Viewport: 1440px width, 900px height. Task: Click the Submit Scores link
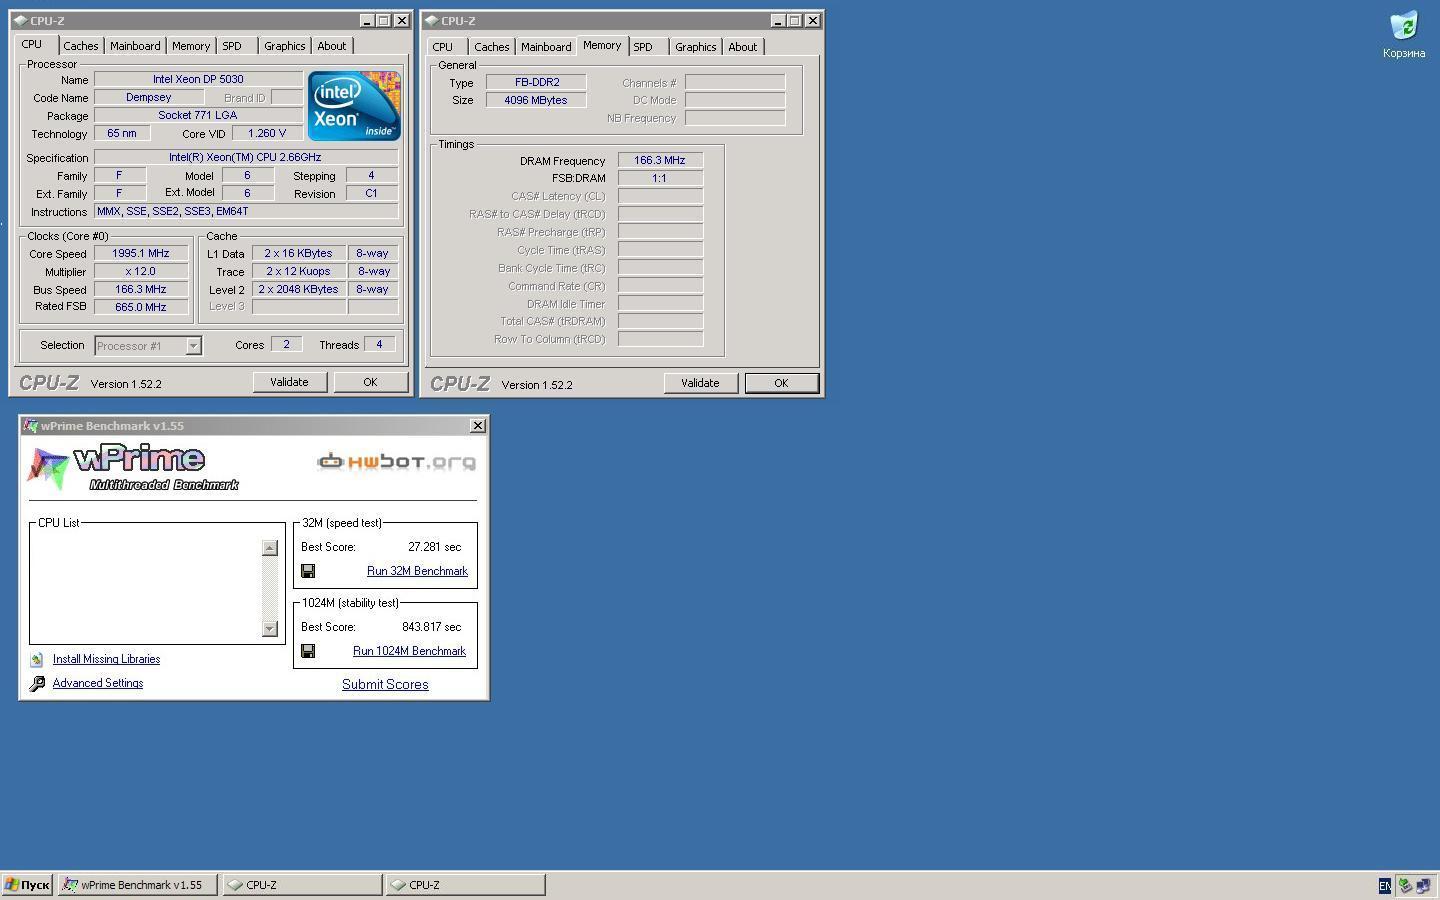pyautogui.click(x=385, y=684)
